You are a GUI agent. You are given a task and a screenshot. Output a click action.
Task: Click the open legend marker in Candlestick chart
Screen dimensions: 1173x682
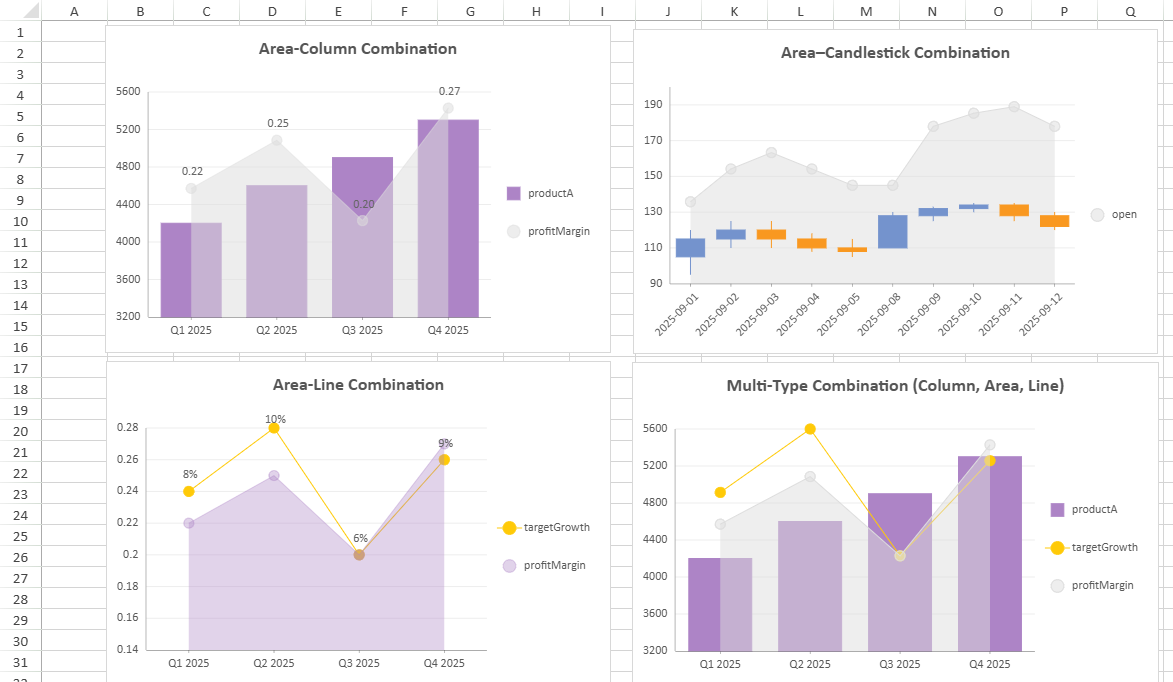[1097, 214]
